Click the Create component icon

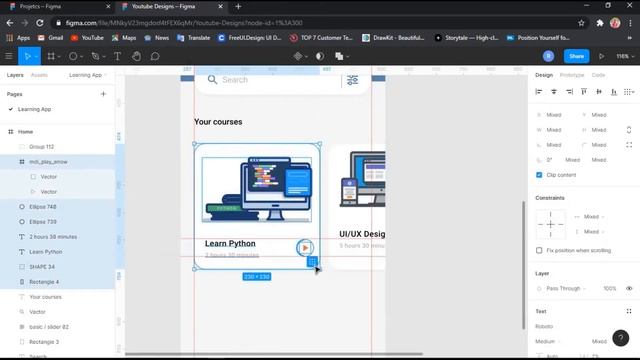click(x=298, y=56)
